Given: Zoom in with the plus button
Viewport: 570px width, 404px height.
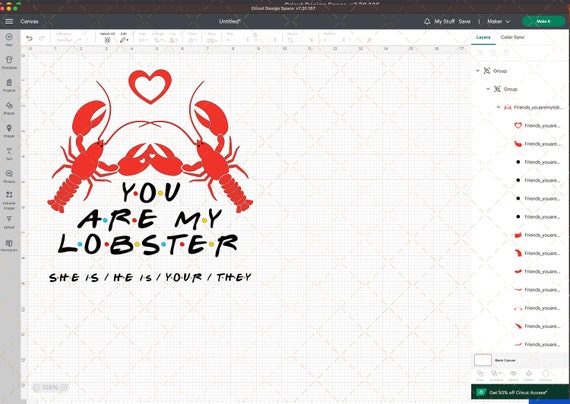Looking at the screenshot, I should (x=64, y=387).
